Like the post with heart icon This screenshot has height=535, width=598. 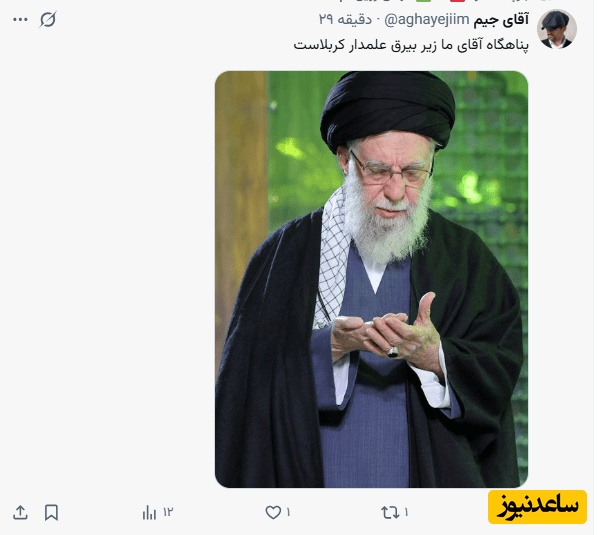(273, 513)
